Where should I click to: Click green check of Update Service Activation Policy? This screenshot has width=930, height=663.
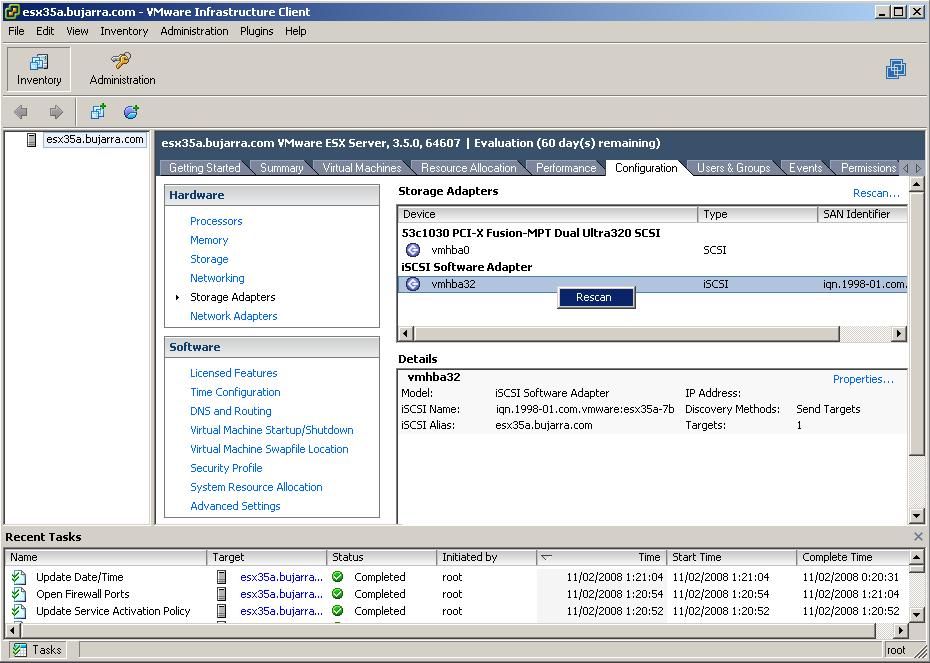pos(337,611)
